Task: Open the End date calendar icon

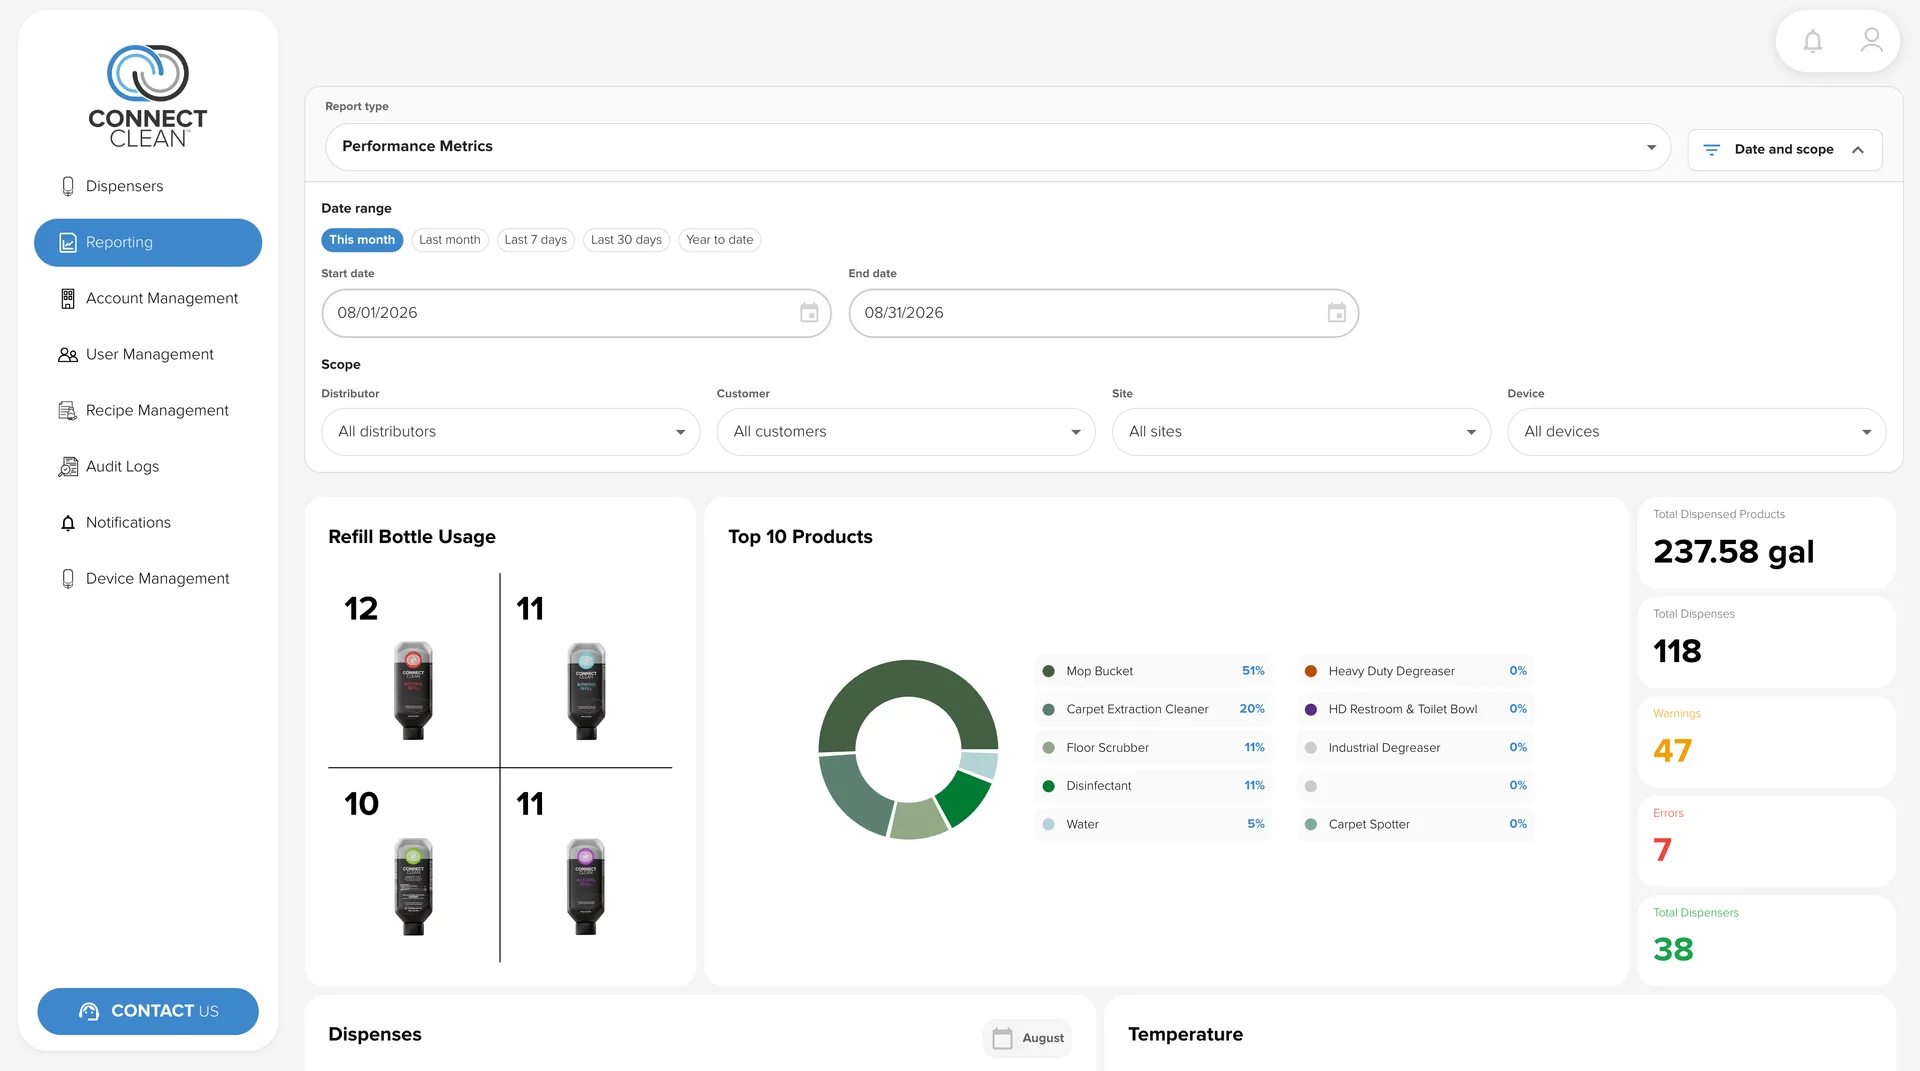Action: [x=1336, y=313]
